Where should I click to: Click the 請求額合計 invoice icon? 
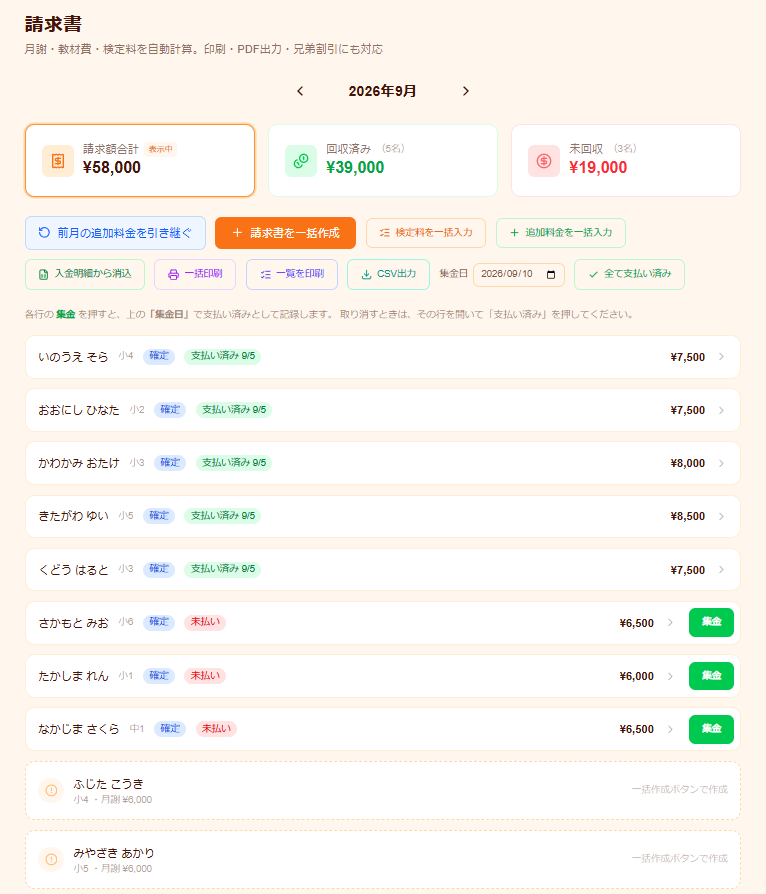click(58, 161)
